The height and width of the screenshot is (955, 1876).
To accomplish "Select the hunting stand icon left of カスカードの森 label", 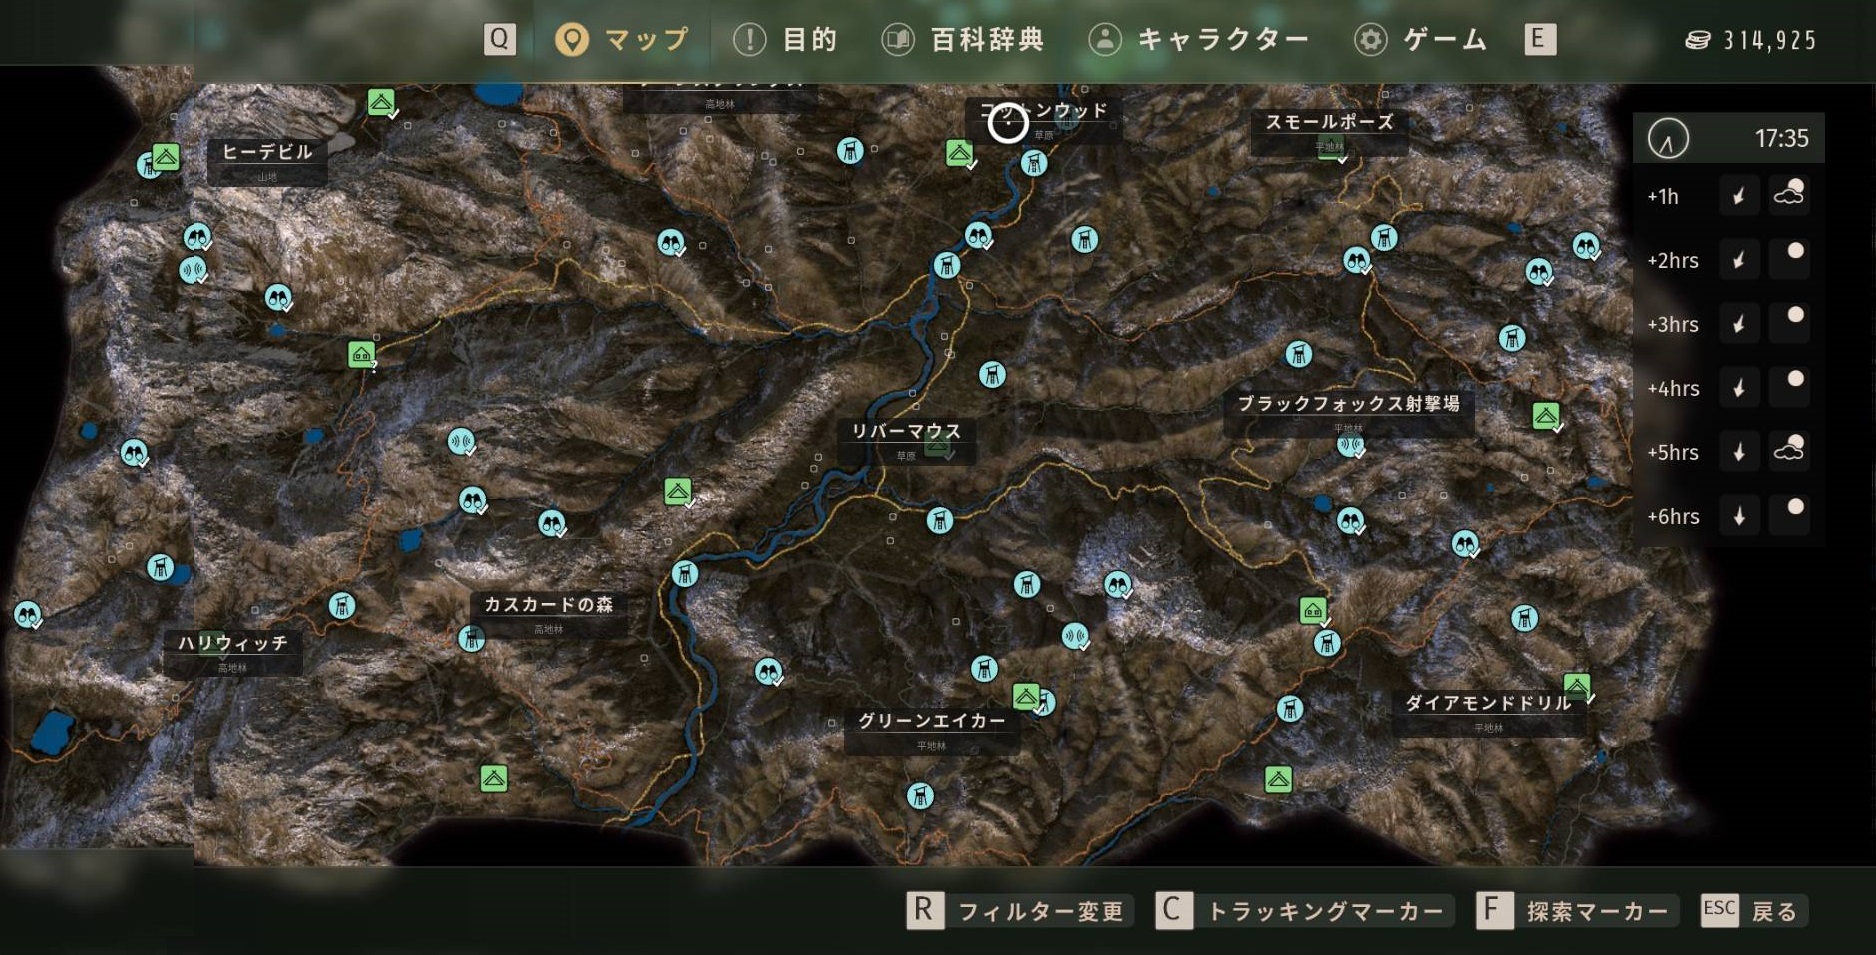I will click(x=471, y=638).
